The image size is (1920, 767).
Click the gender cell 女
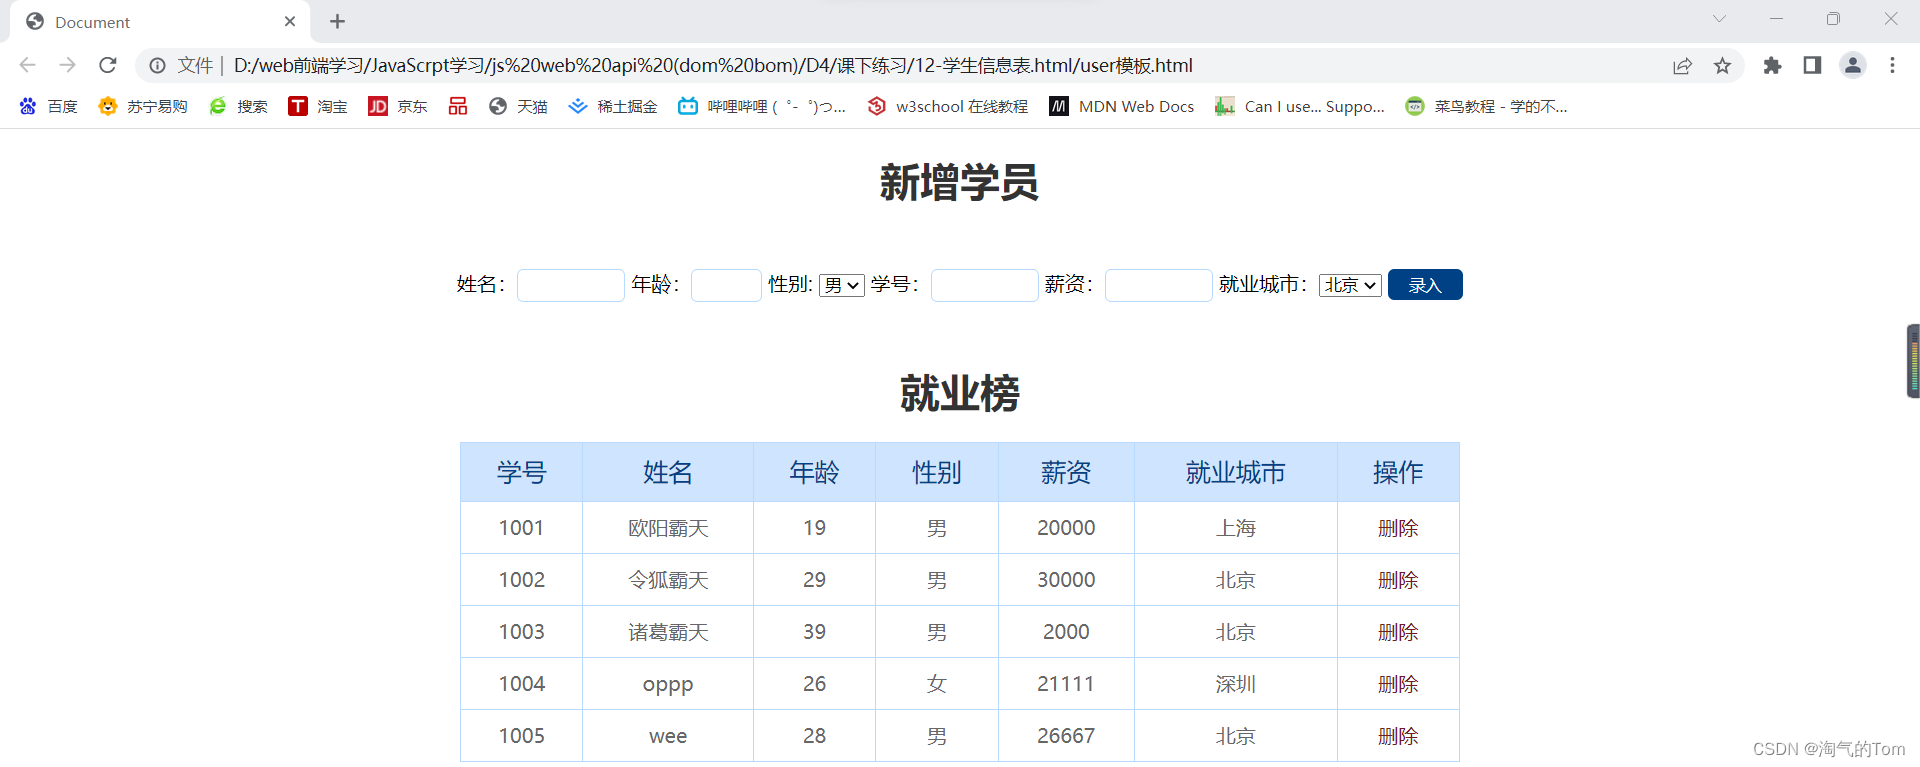tap(937, 684)
